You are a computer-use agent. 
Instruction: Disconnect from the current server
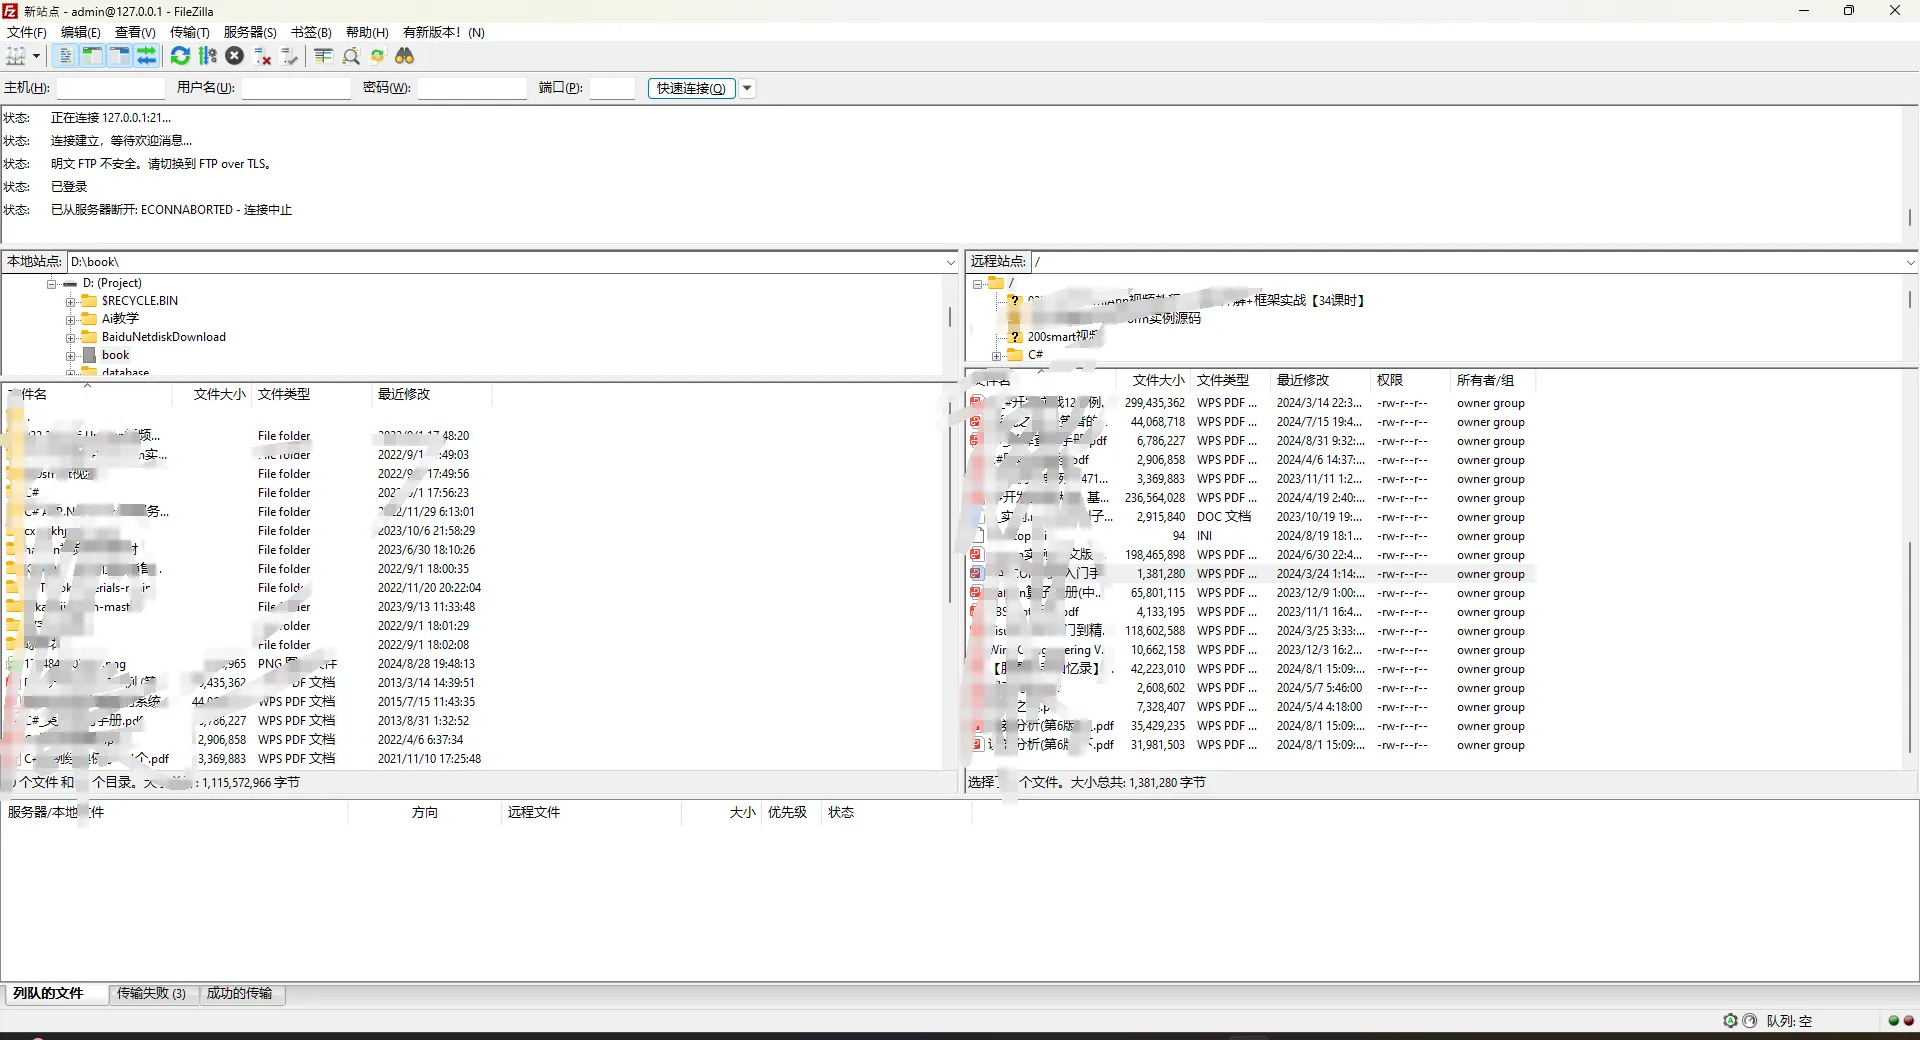pos(263,57)
